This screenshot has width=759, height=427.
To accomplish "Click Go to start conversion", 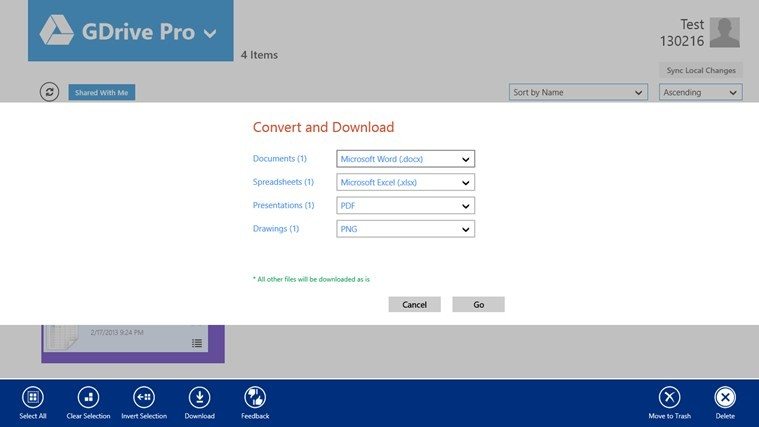I will 478,305.
